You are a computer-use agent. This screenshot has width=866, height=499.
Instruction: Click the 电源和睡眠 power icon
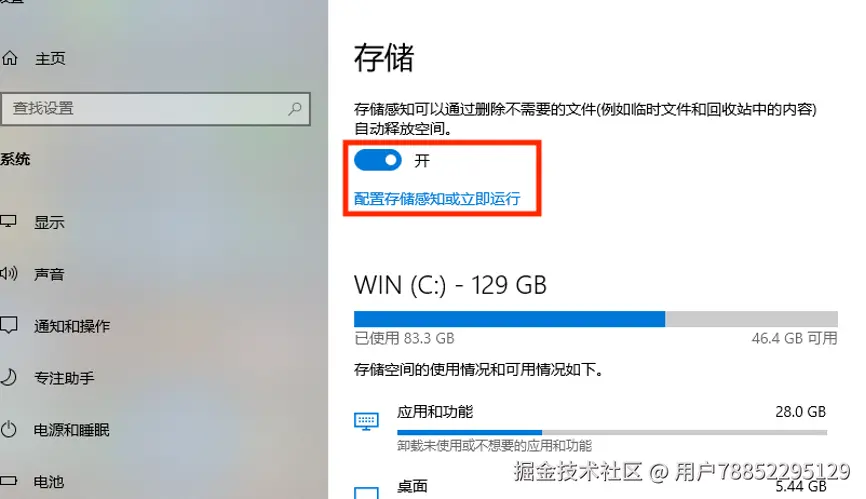coord(8,429)
